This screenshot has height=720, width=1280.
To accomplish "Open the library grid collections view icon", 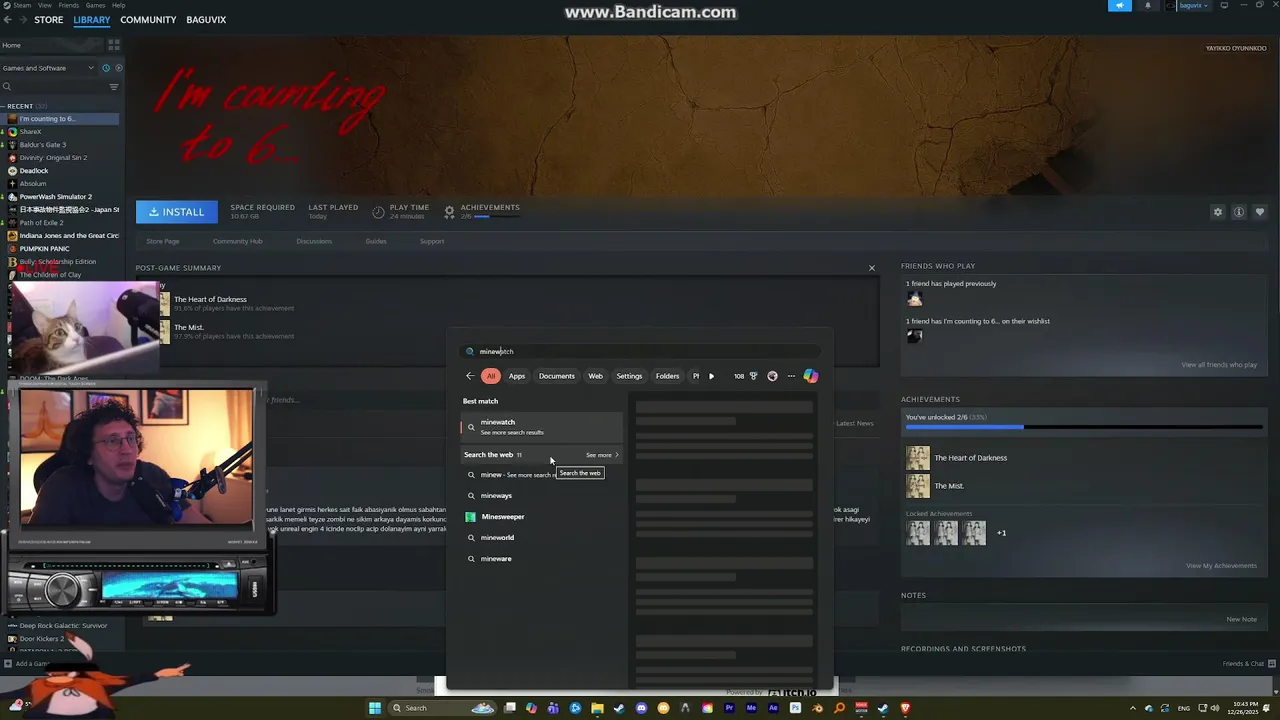I will [114, 45].
